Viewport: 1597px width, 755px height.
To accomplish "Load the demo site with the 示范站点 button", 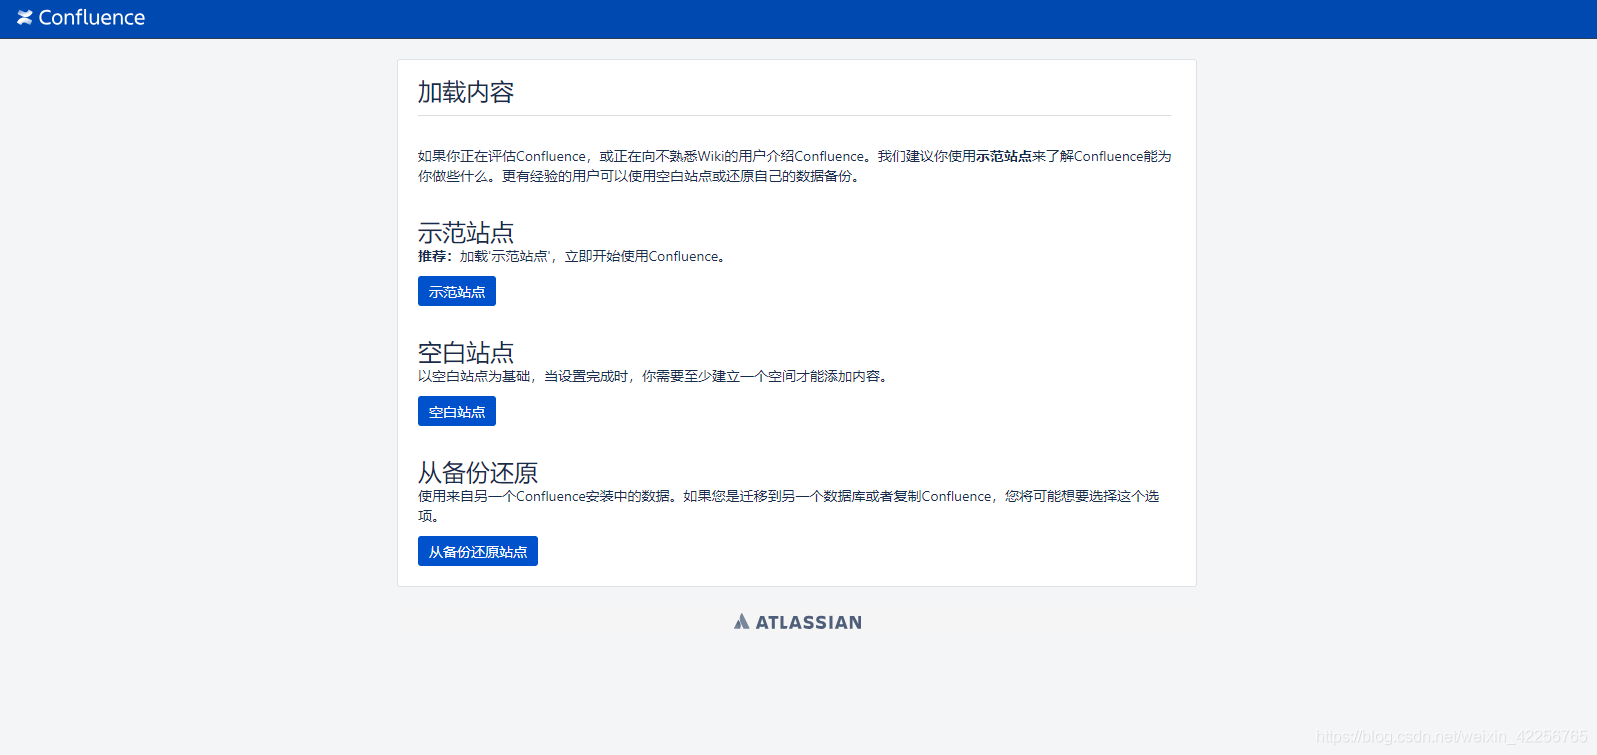I will coord(457,291).
